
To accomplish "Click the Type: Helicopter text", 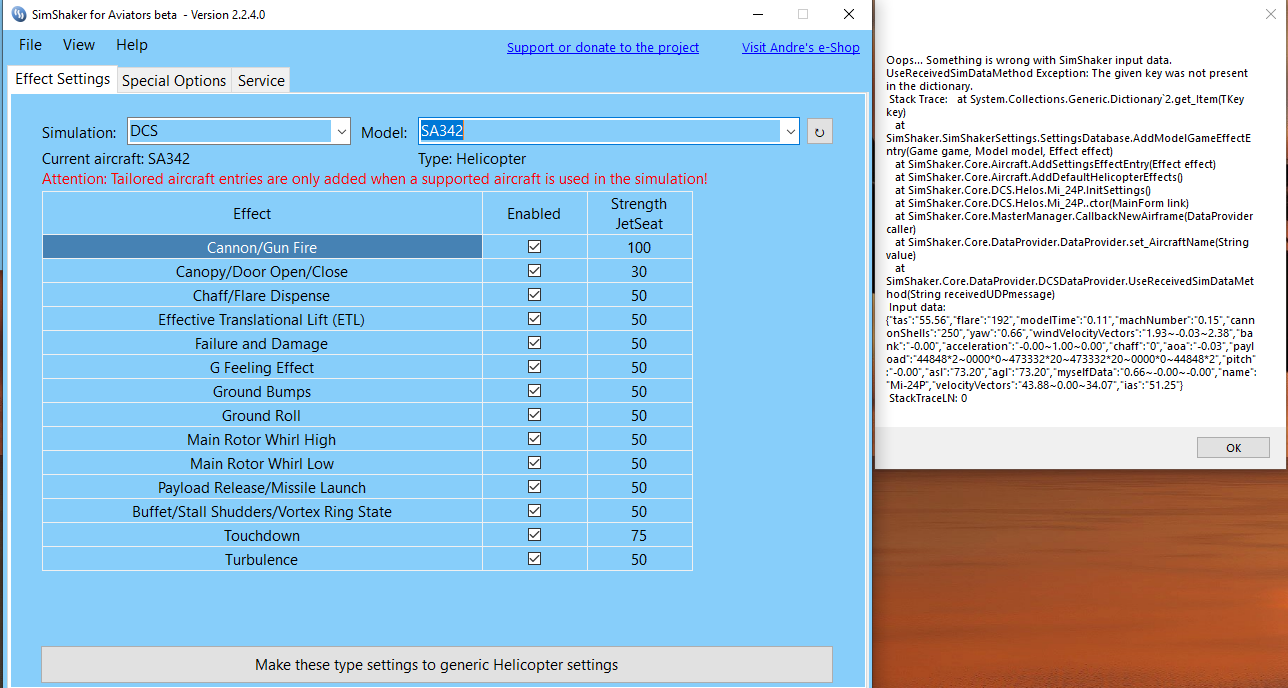I will pos(472,159).
